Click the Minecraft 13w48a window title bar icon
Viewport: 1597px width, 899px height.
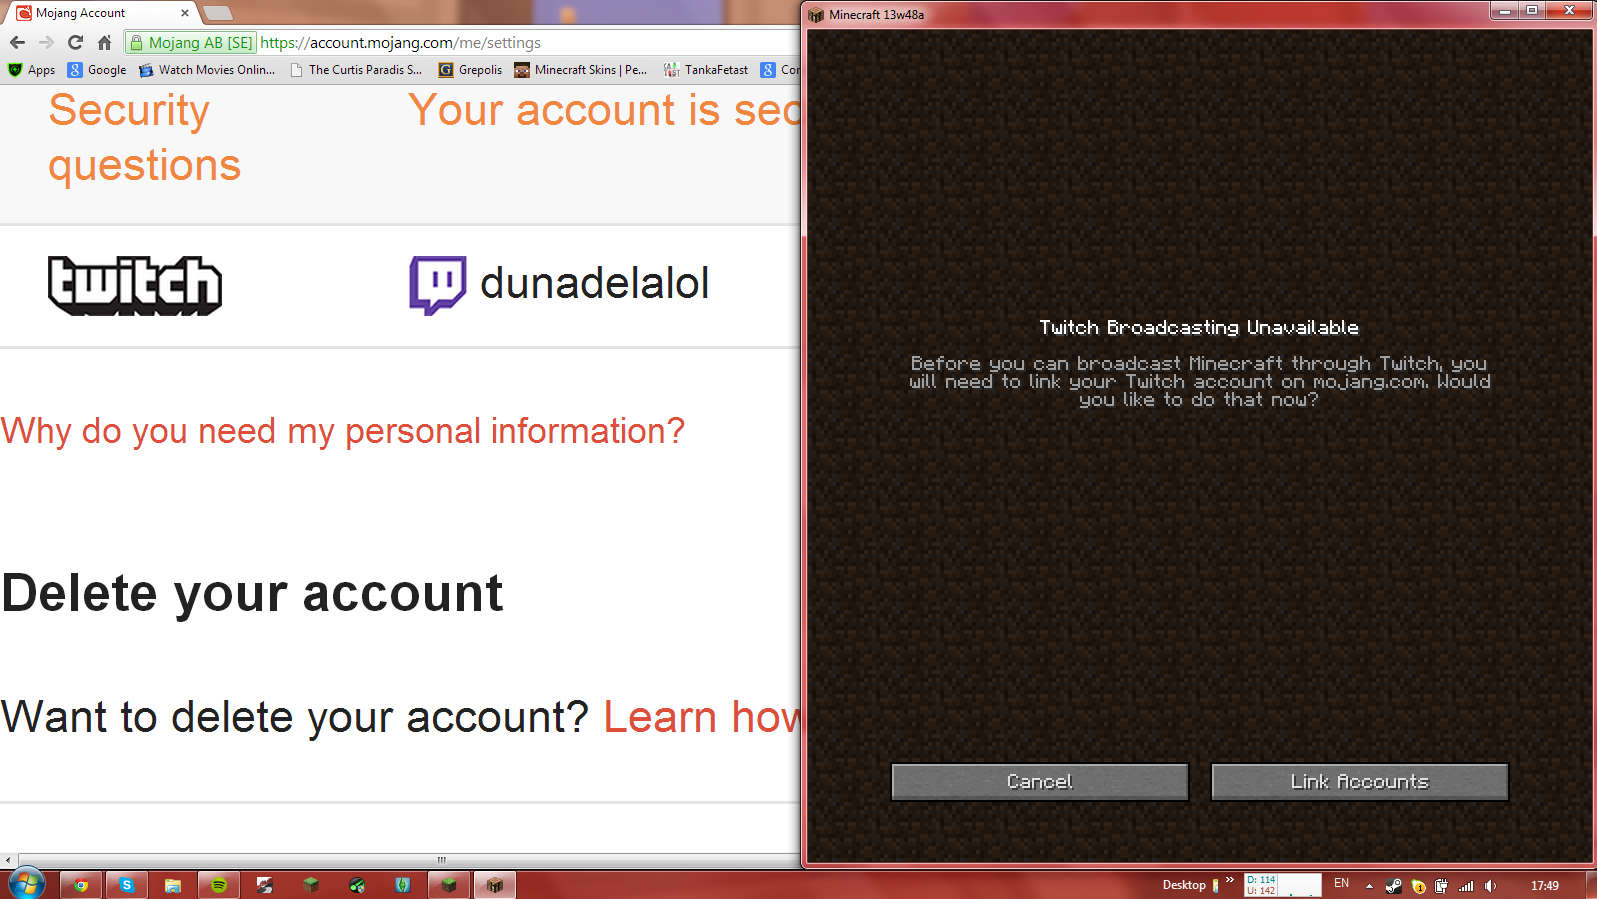click(x=816, y=14)
